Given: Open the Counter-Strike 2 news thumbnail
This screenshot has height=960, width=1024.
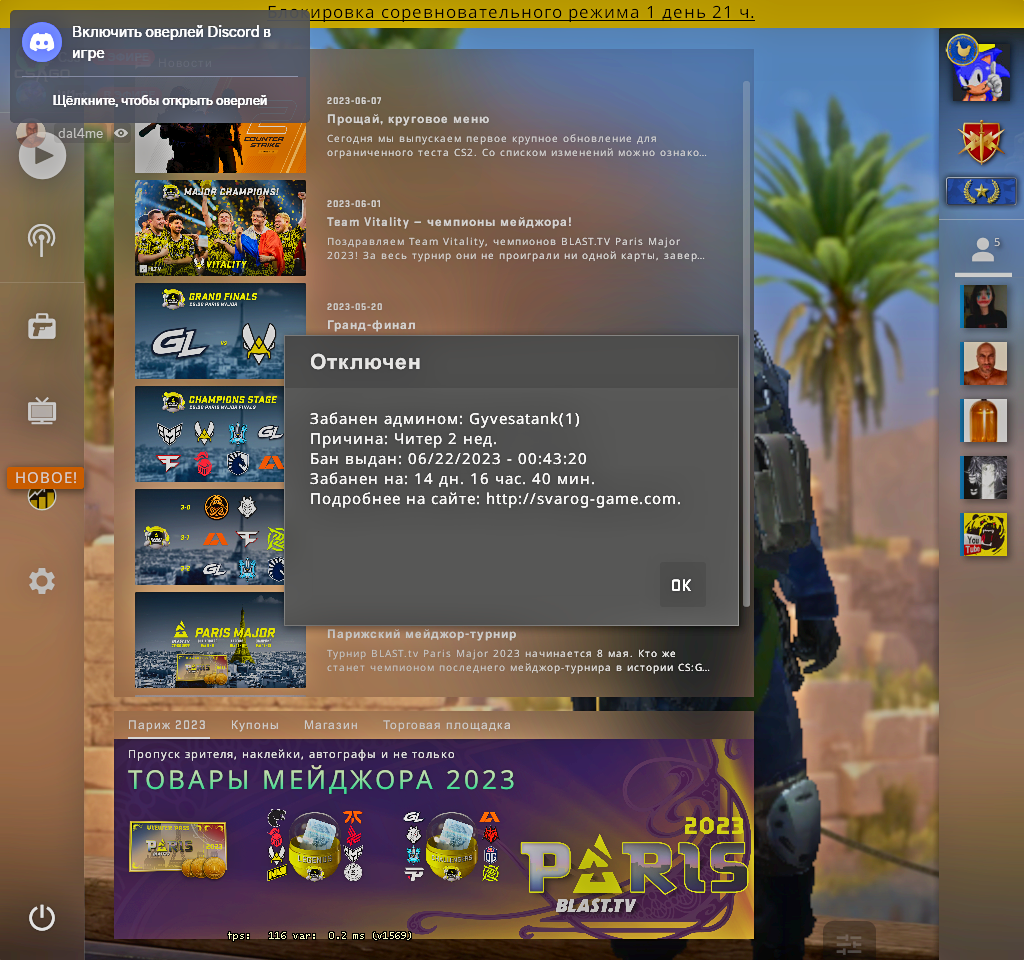Looking at the screenshot, I should pos(220,148).
